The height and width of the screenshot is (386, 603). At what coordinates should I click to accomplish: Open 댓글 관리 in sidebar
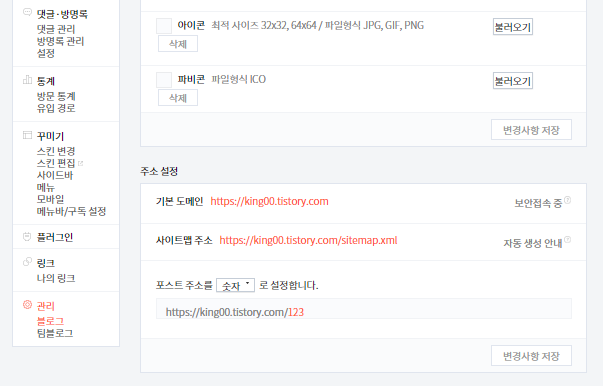pyautogui.click(x=56, y=29)
